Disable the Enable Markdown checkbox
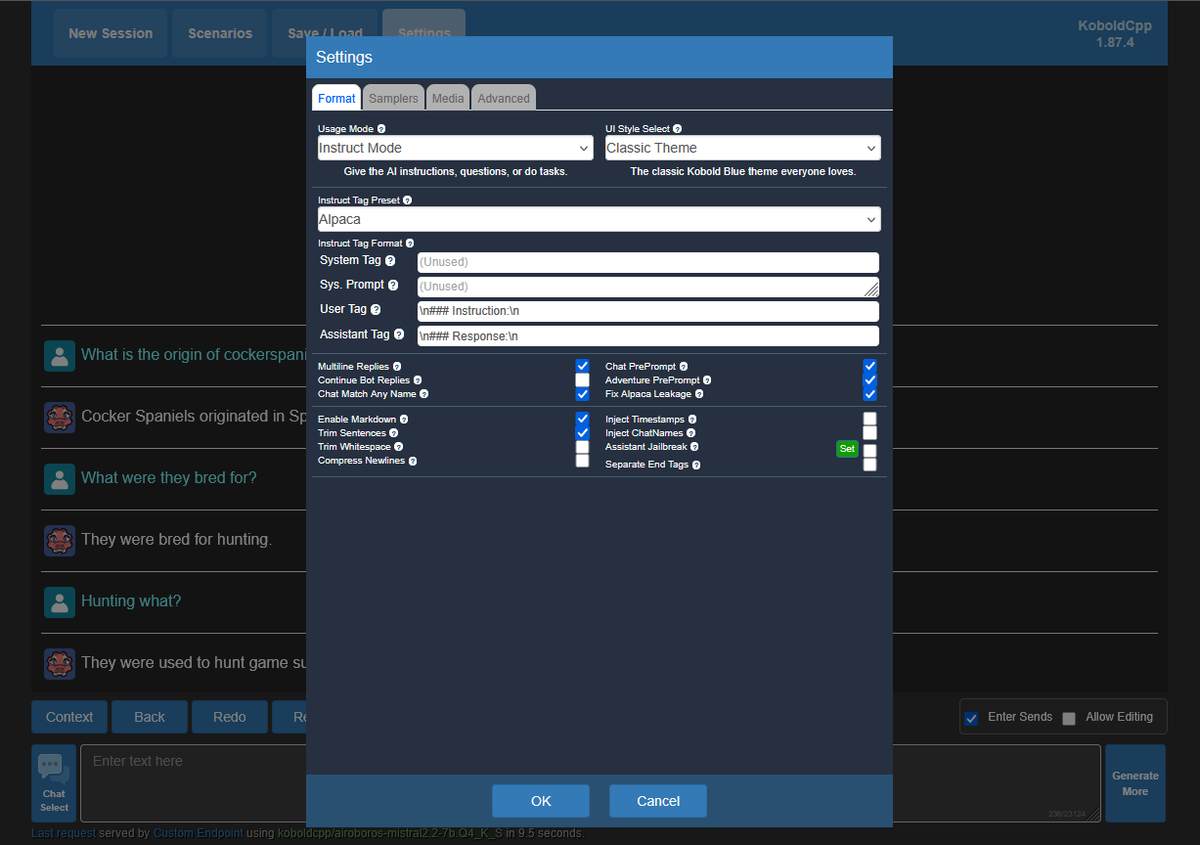 (x=582, y=418)
